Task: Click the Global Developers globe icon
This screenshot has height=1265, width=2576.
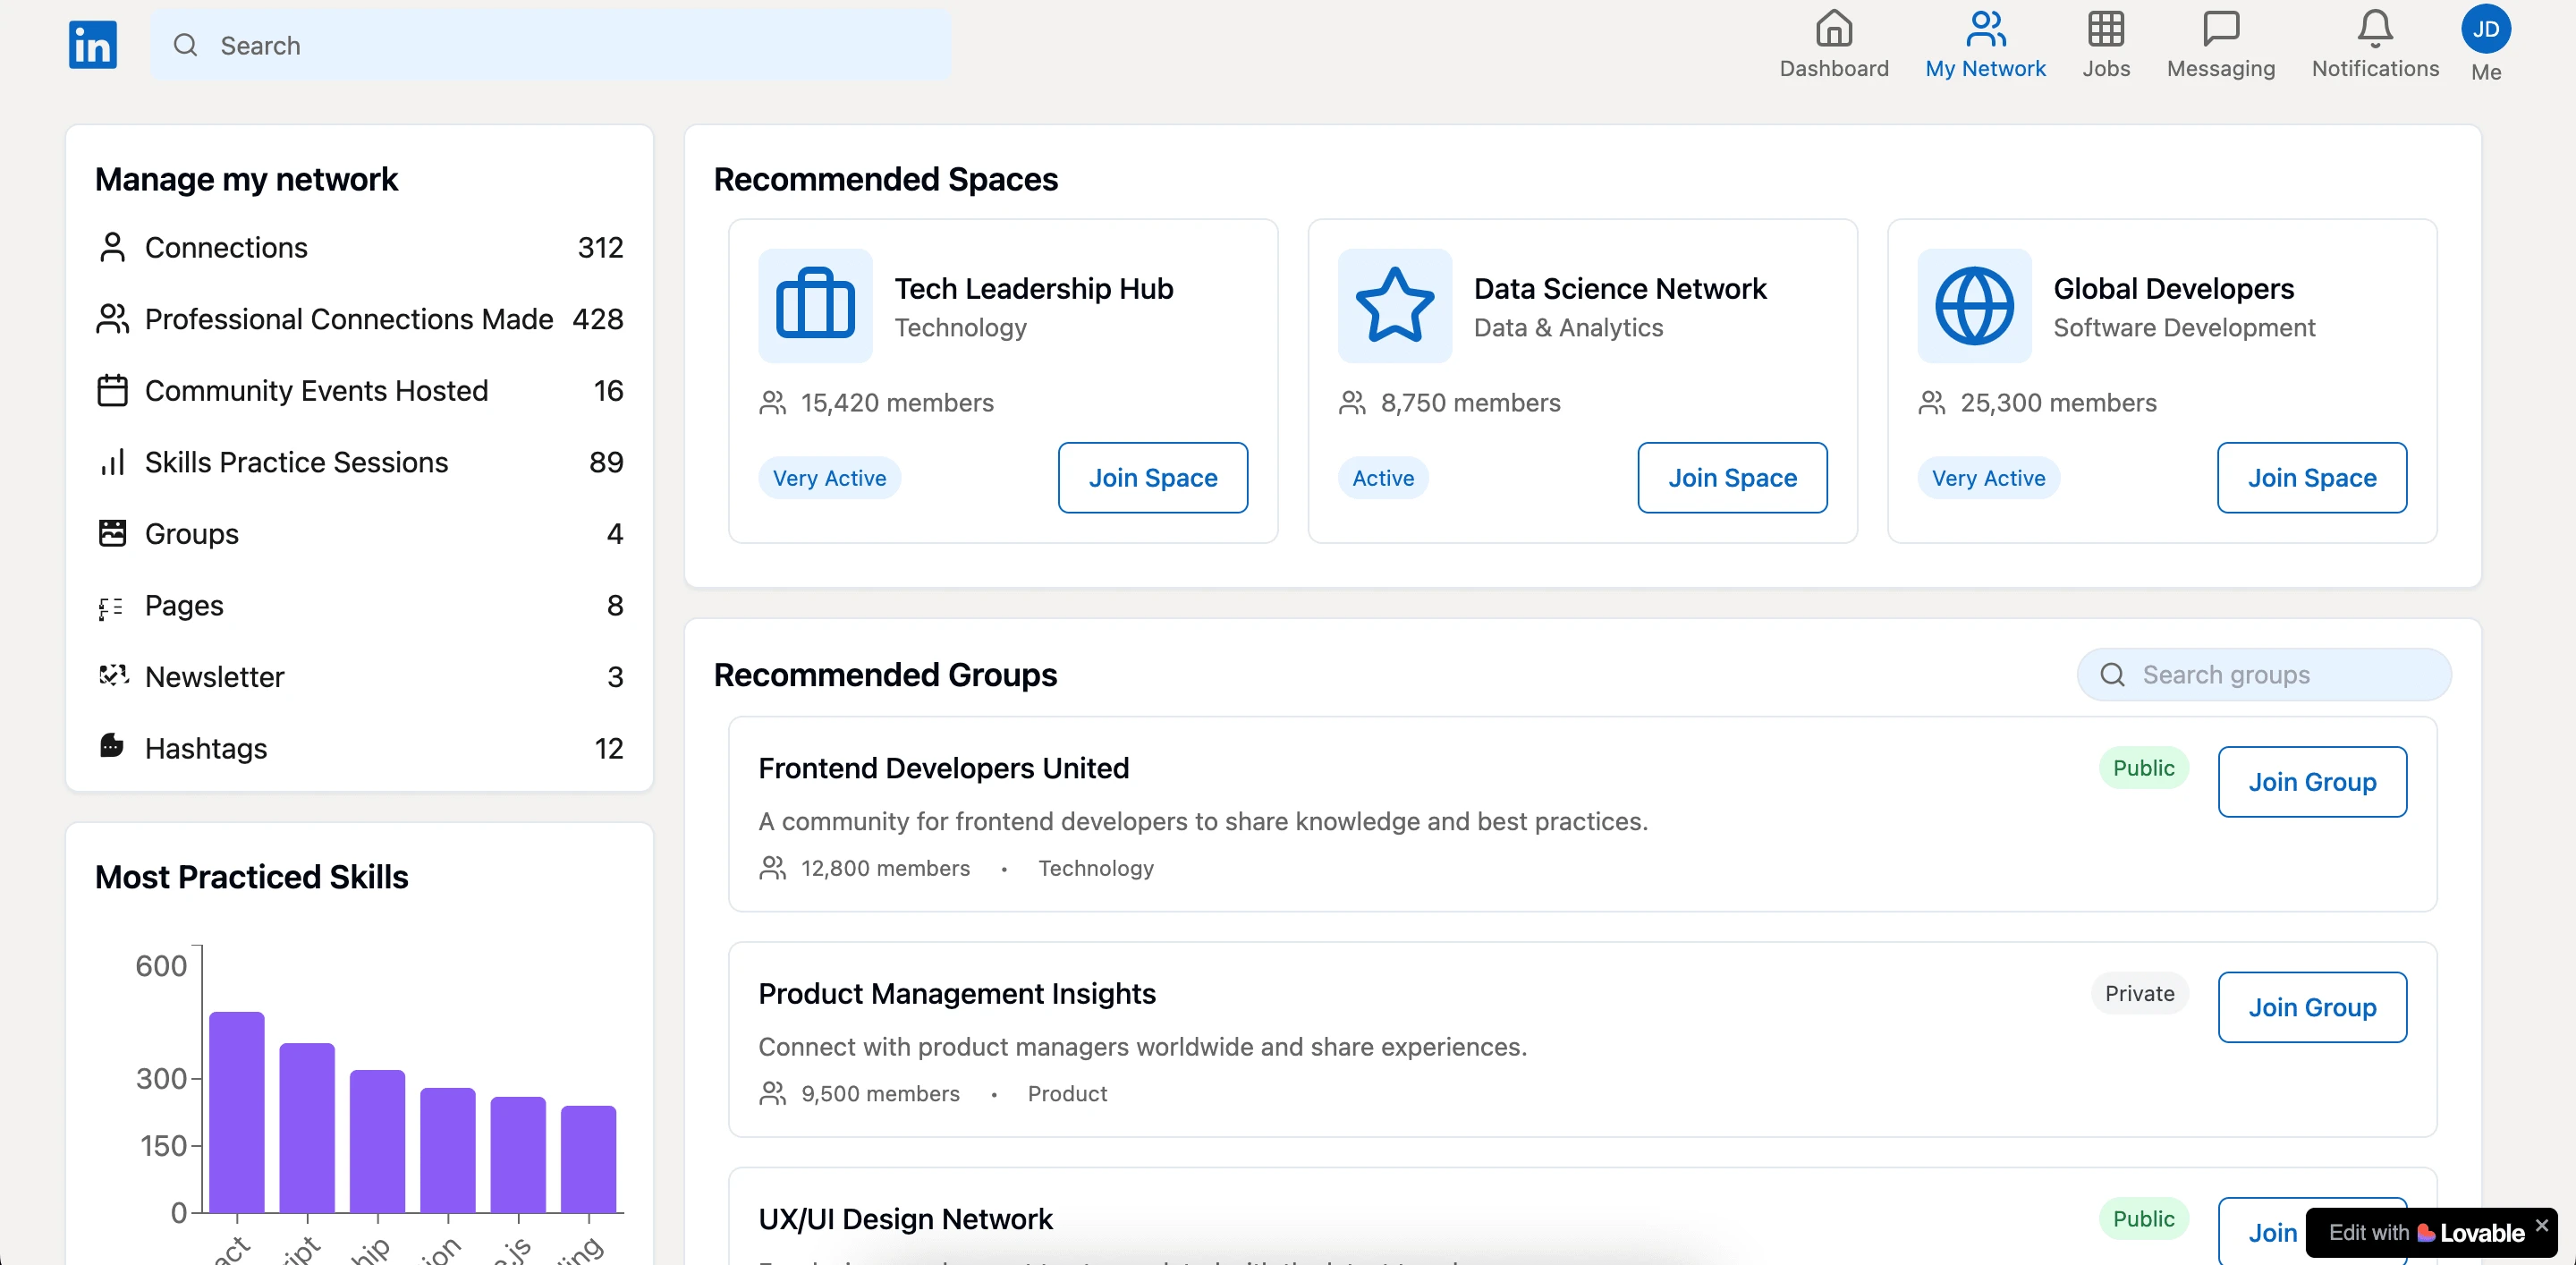Action: point(1973,305)
